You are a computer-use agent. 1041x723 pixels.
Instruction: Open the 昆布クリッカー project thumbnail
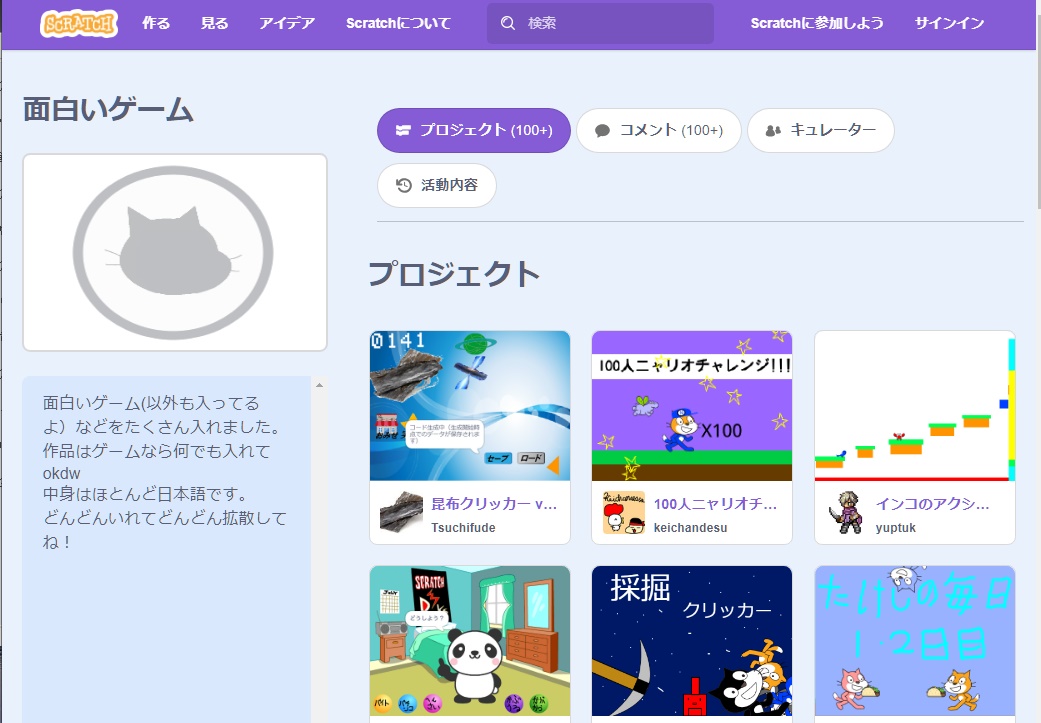click(470, 406)
